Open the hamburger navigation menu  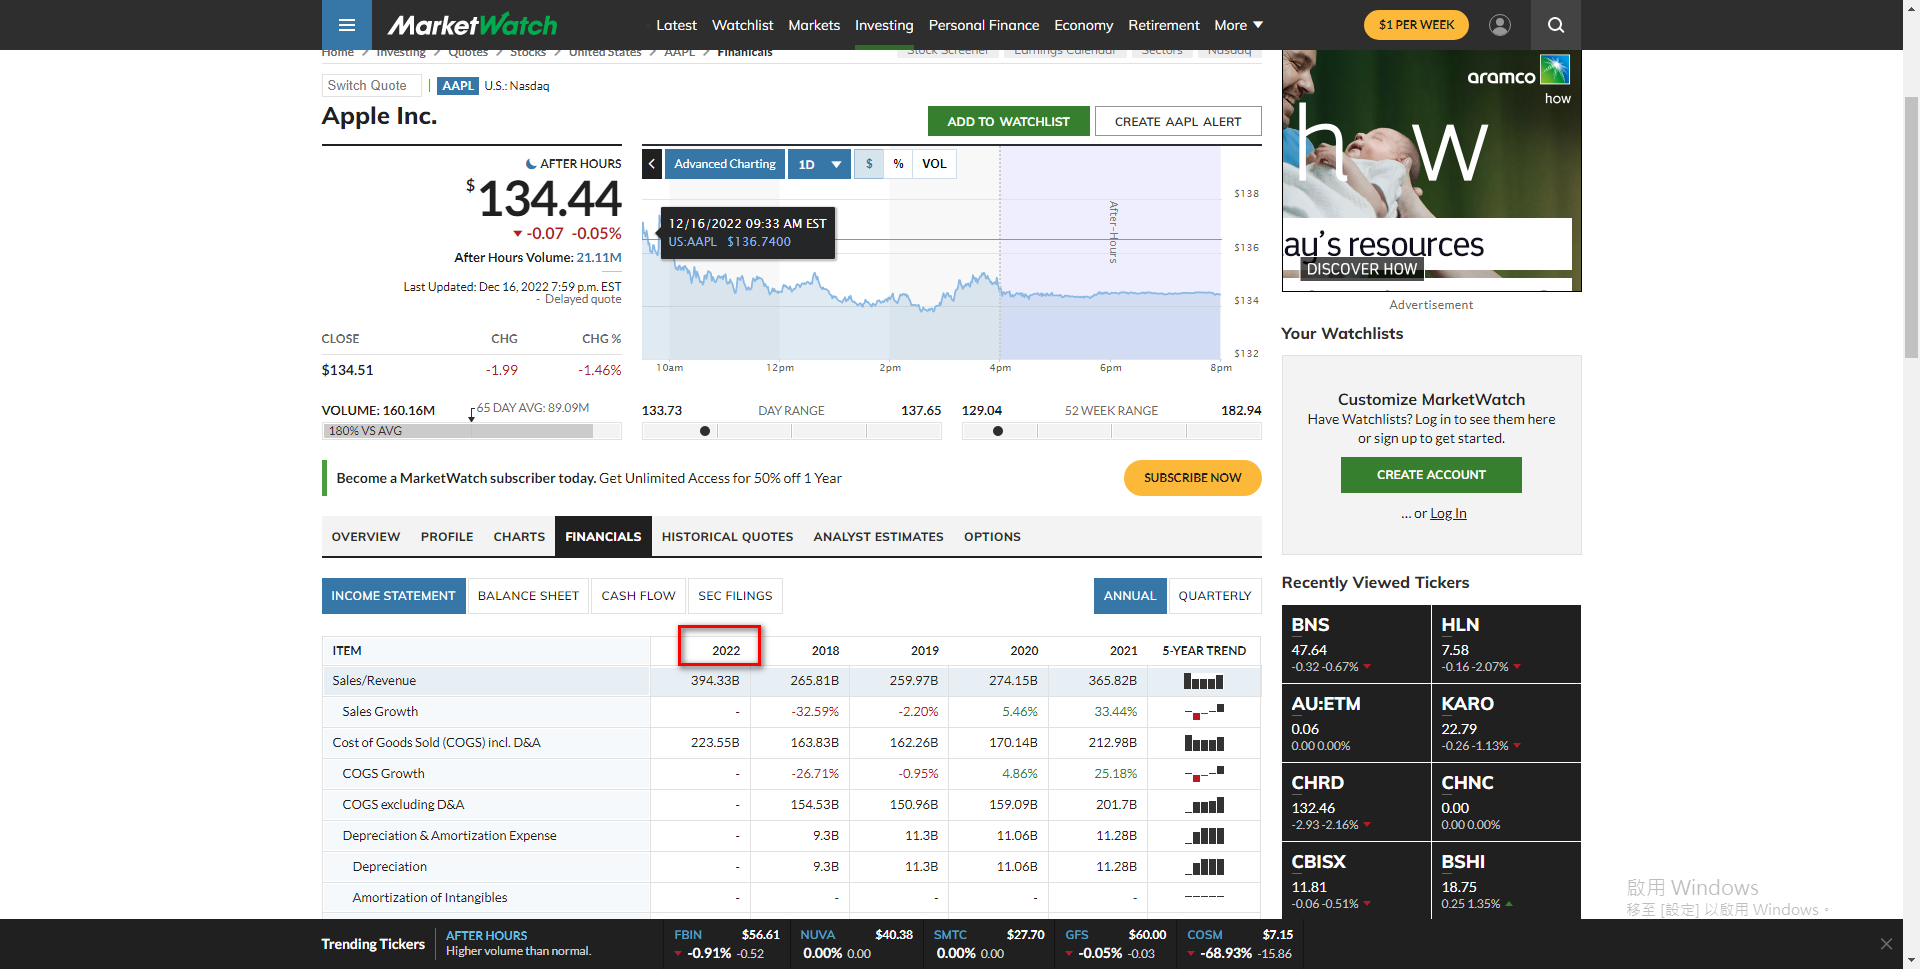coord(346,25)
